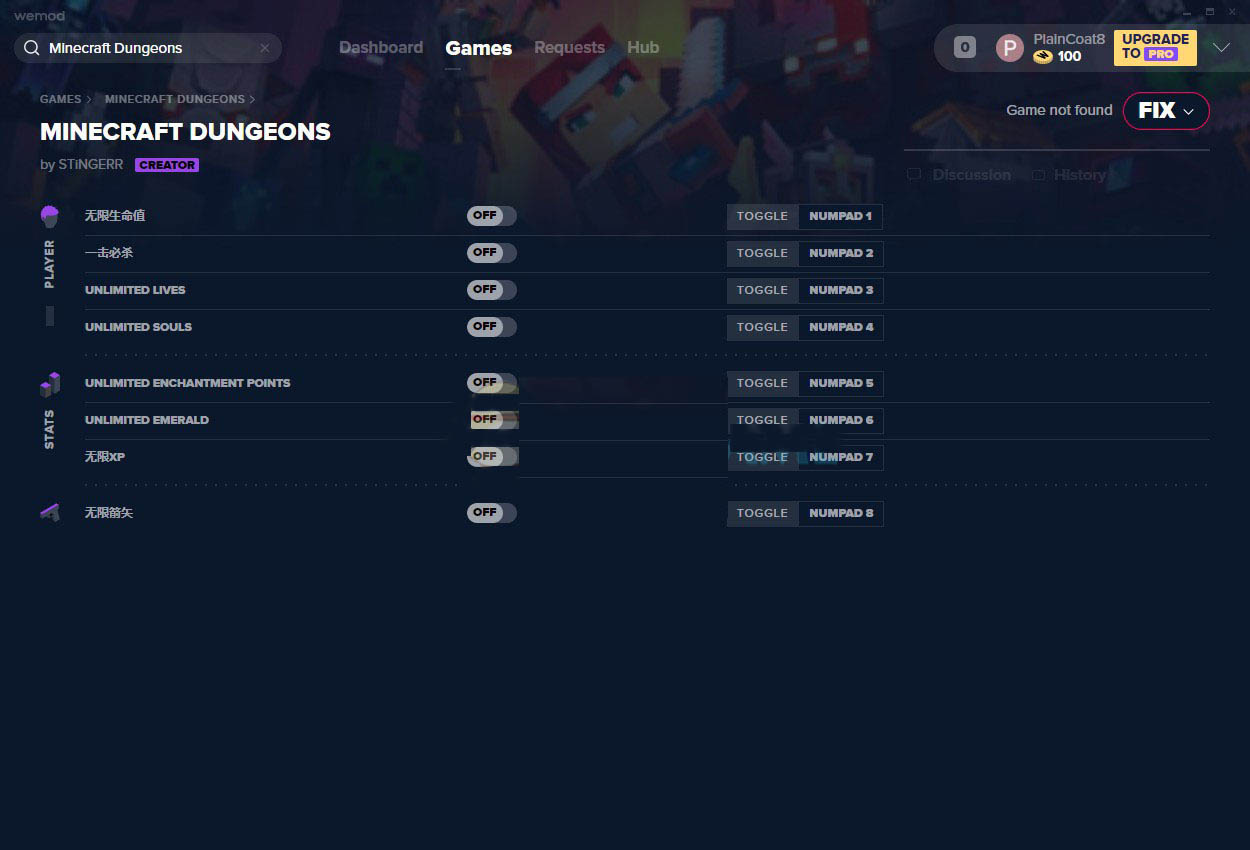Select the UNLIMITED ENCHANTMENT POINTS label
Image resolution: width=1250 pixels, height=850 pixels.
pyautogui.click(x=188, y=383)
